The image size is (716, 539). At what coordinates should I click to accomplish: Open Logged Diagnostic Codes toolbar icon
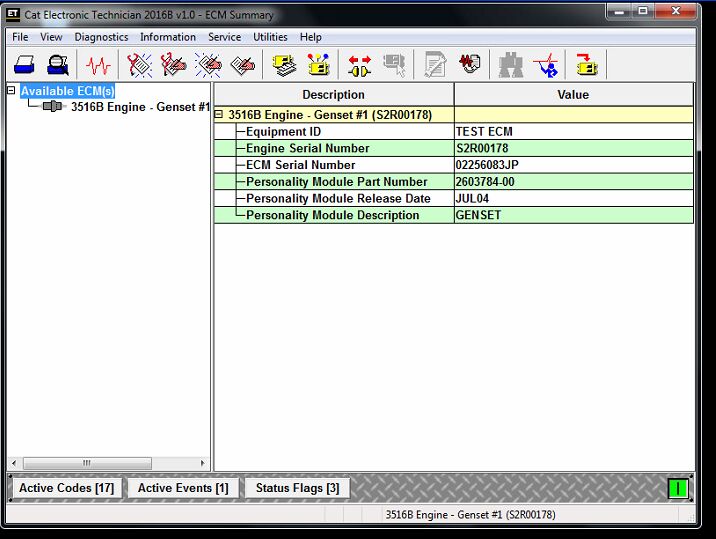tap(174, 65)
